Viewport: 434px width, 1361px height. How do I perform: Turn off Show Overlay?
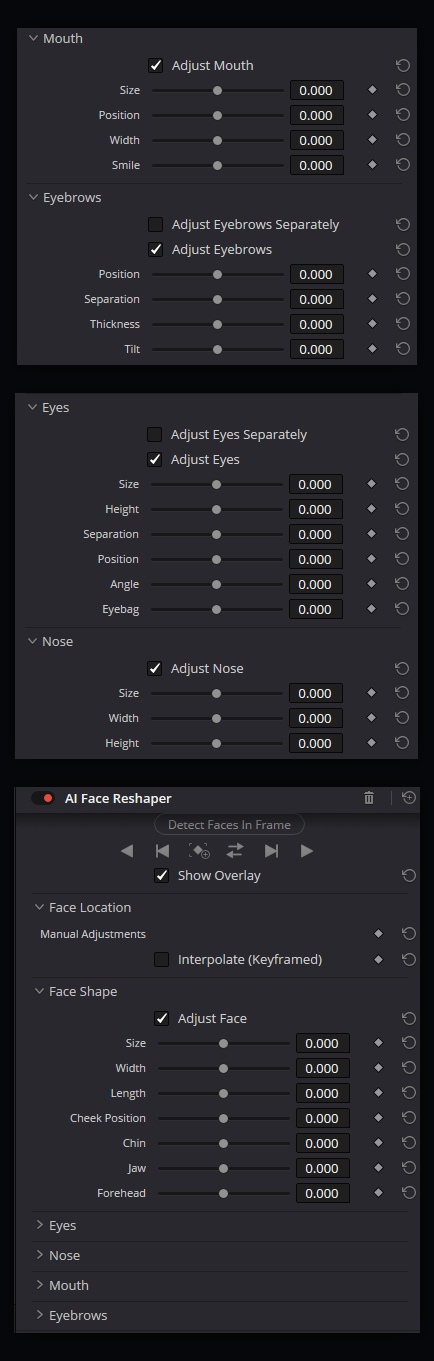click(x=162, y=875)
